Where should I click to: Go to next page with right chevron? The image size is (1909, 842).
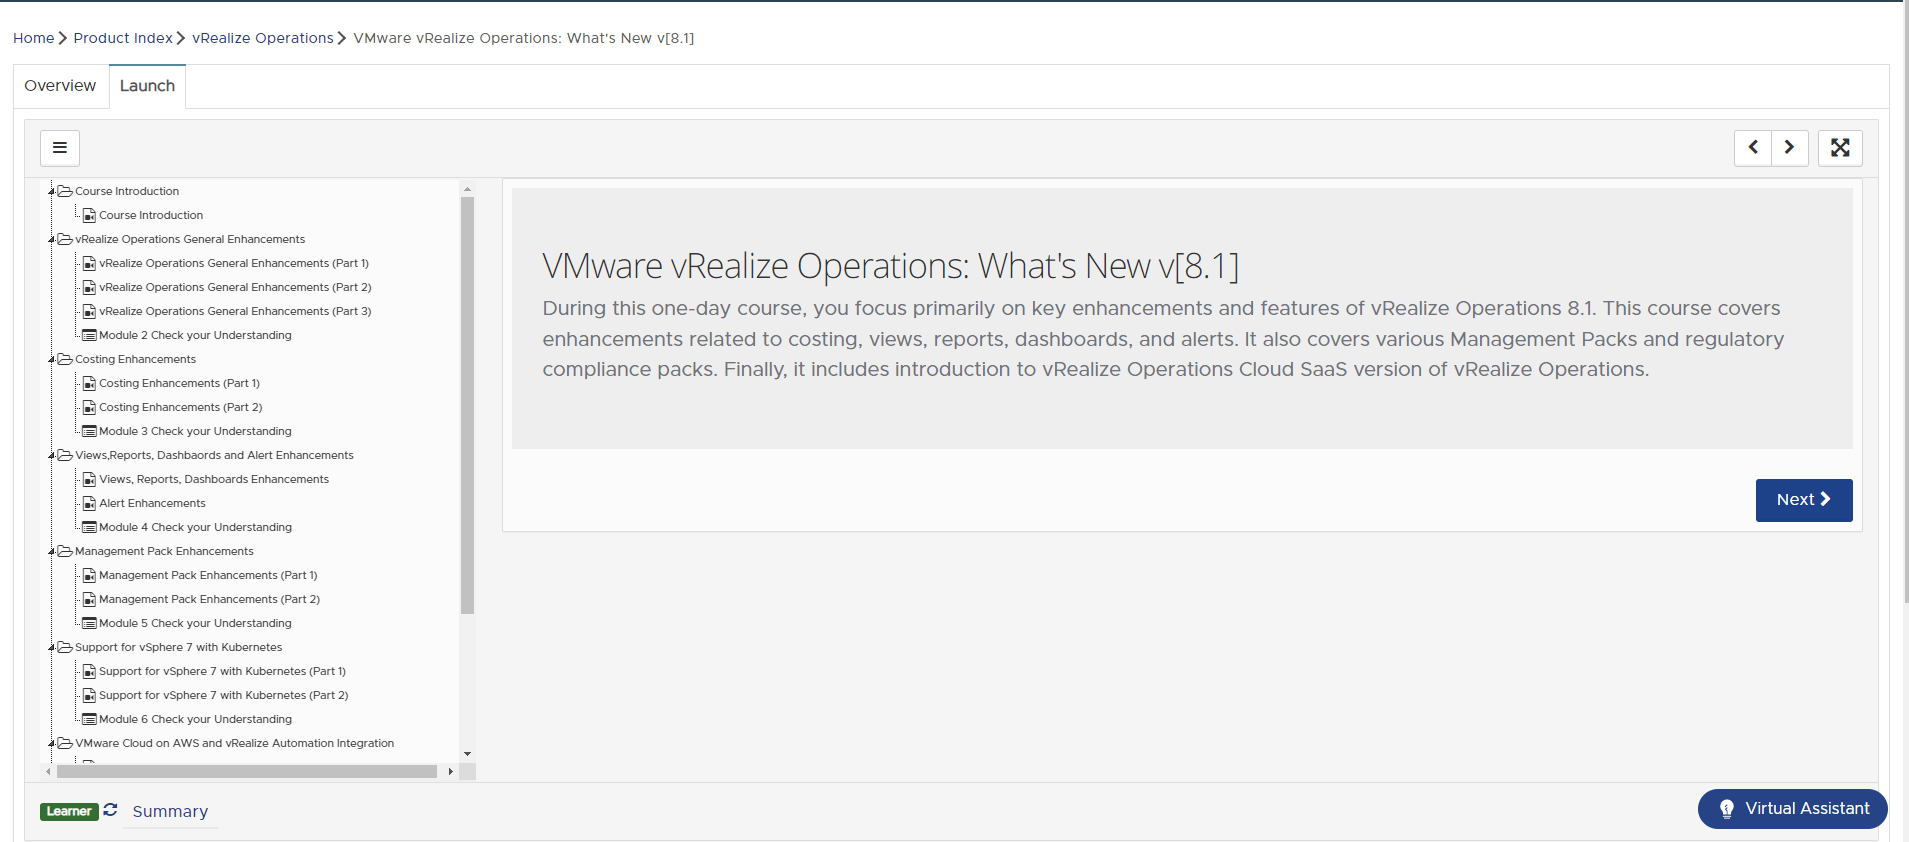point(1789,148)
